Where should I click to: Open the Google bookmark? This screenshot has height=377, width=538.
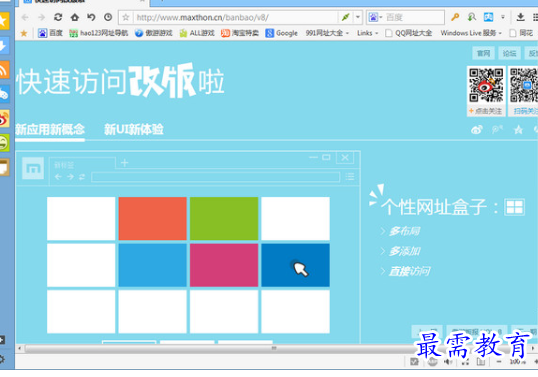tap(282, 33)
